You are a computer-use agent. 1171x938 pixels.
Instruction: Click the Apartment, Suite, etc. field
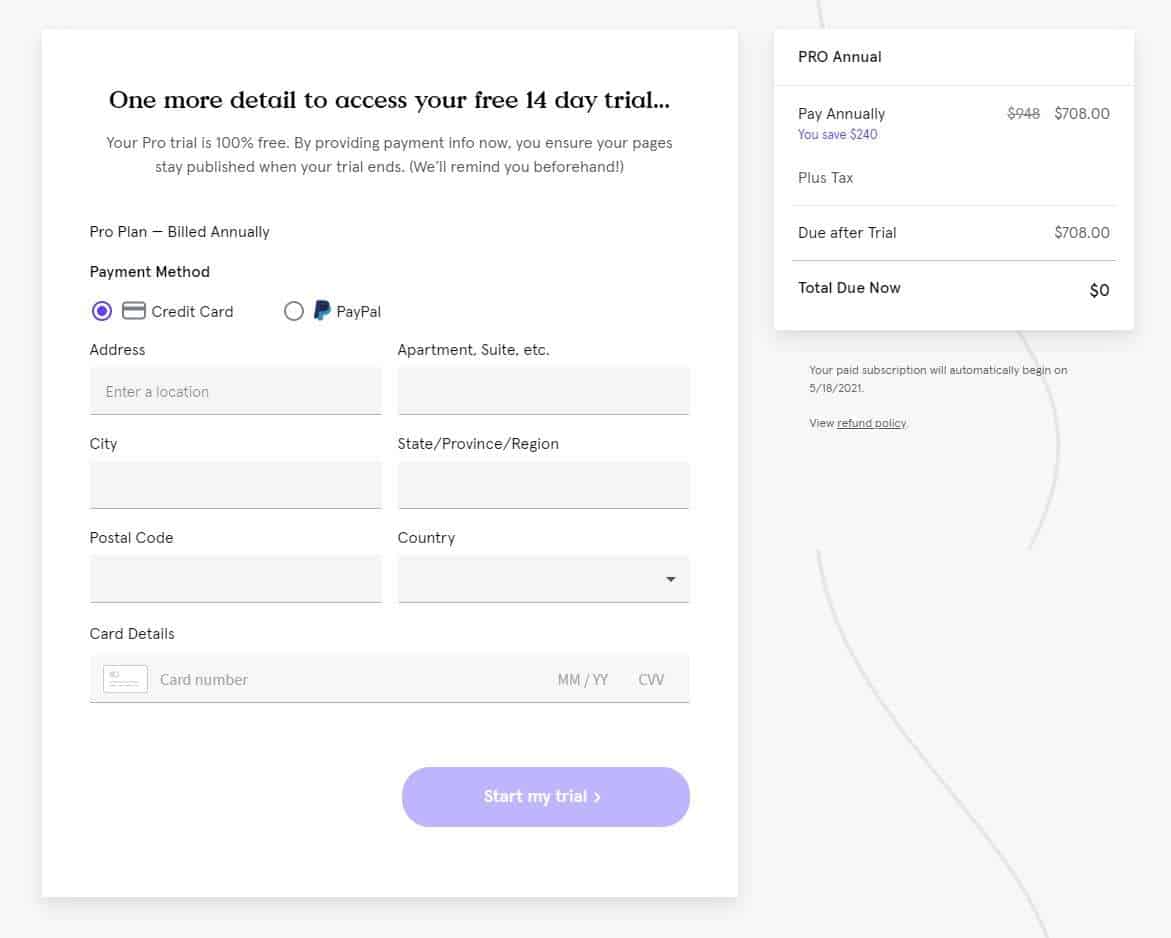tap(543, 390)
